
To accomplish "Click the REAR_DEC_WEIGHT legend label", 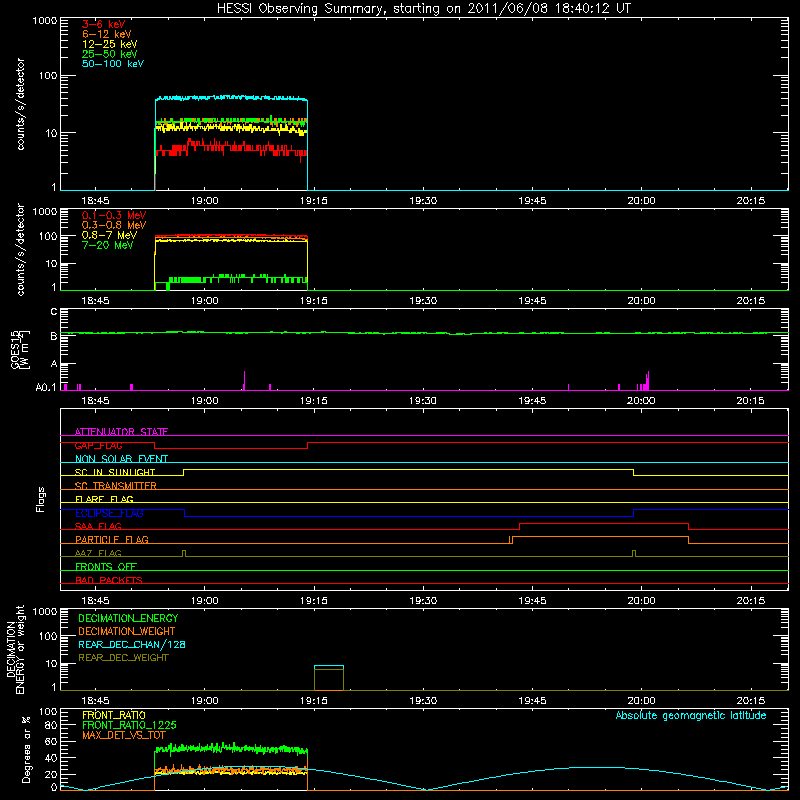I will pyautogui.click(x=123, y=658).
